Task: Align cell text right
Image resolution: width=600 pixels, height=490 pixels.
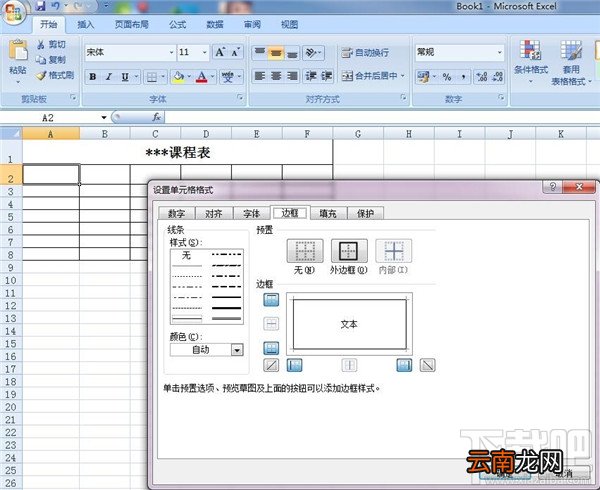Action: pyautogui.click(x=292, y=76)
